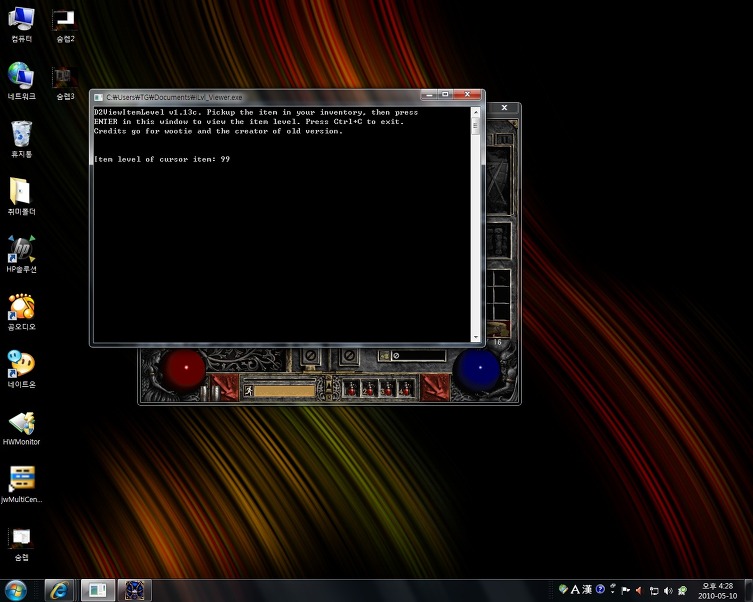Use the belt potion in slot 4
Image resolution: width=753 pixels, height=602 pixels.
point(406,388)
